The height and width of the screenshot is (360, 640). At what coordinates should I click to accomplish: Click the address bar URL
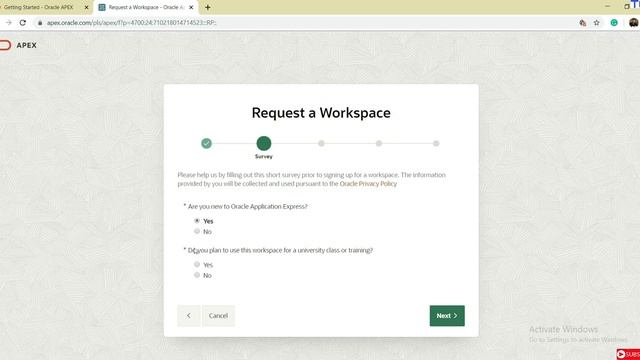coord(131,23)
